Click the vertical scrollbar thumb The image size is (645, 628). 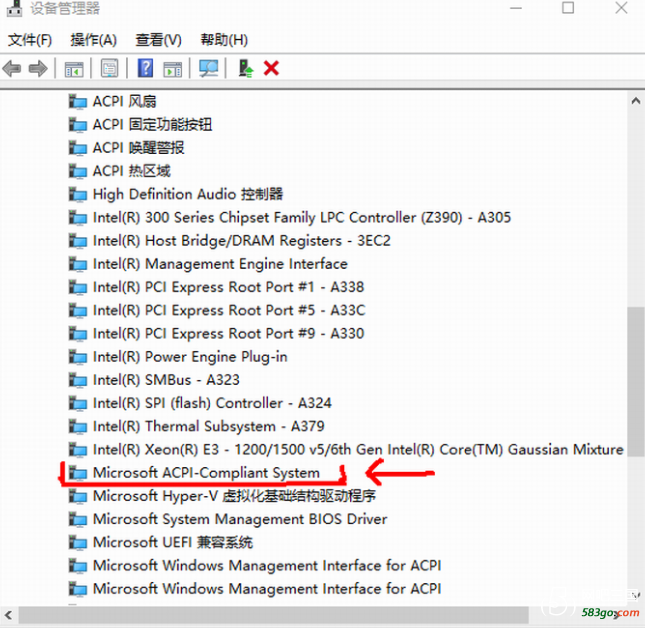[x=636, y=381]
